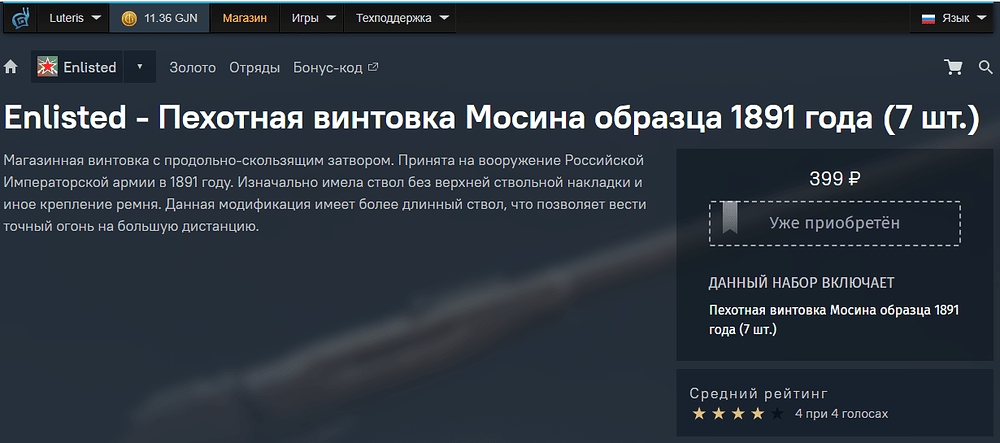Expand the Игры dropdown menu
This screenshot has height=443, width=1000.
coord(313,18)
